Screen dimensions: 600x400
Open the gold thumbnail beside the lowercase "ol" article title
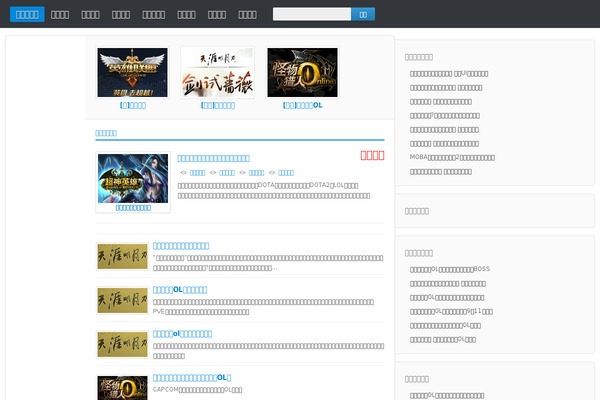[122, 344]
